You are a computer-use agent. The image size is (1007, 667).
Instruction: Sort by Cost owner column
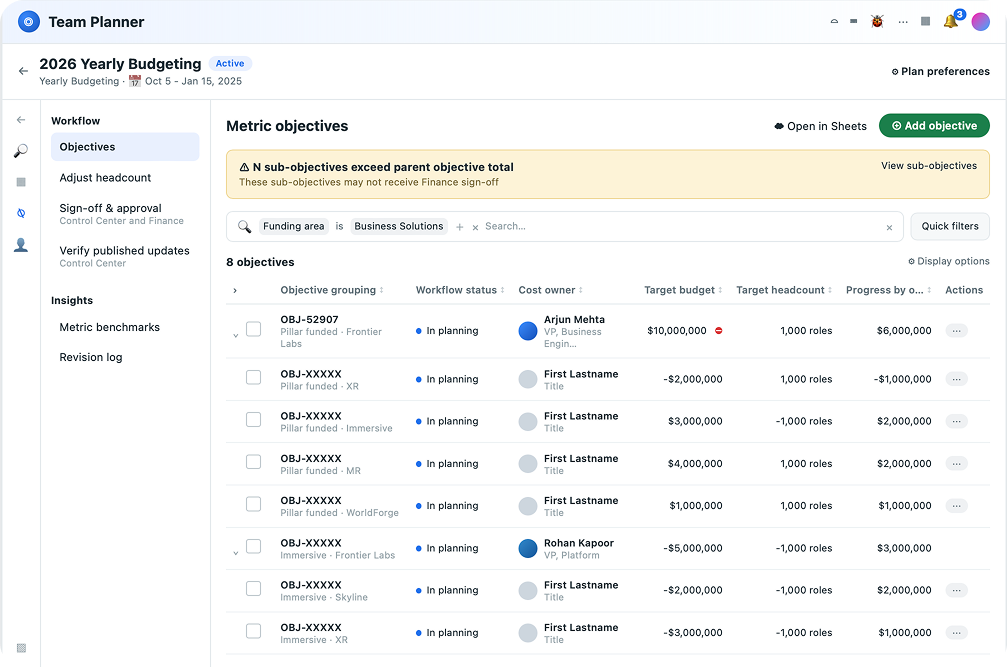[x=550, y=290]
